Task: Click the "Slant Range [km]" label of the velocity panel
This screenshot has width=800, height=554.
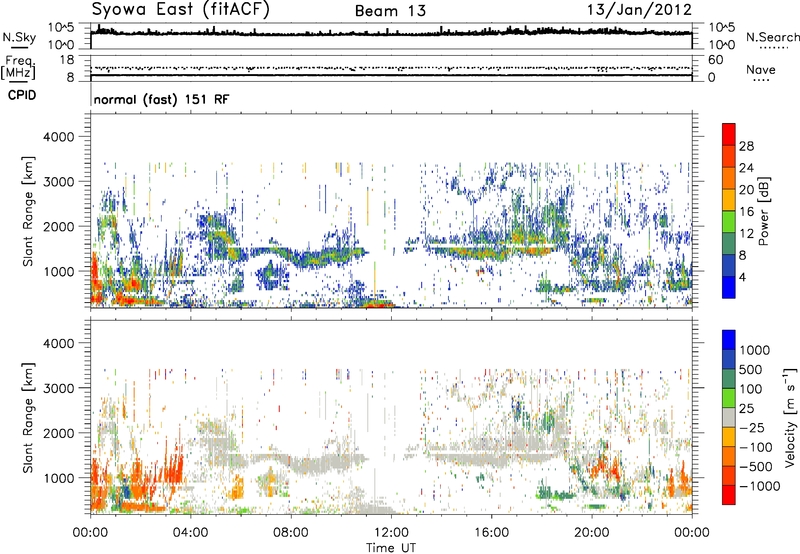Action: coord(28,418)
